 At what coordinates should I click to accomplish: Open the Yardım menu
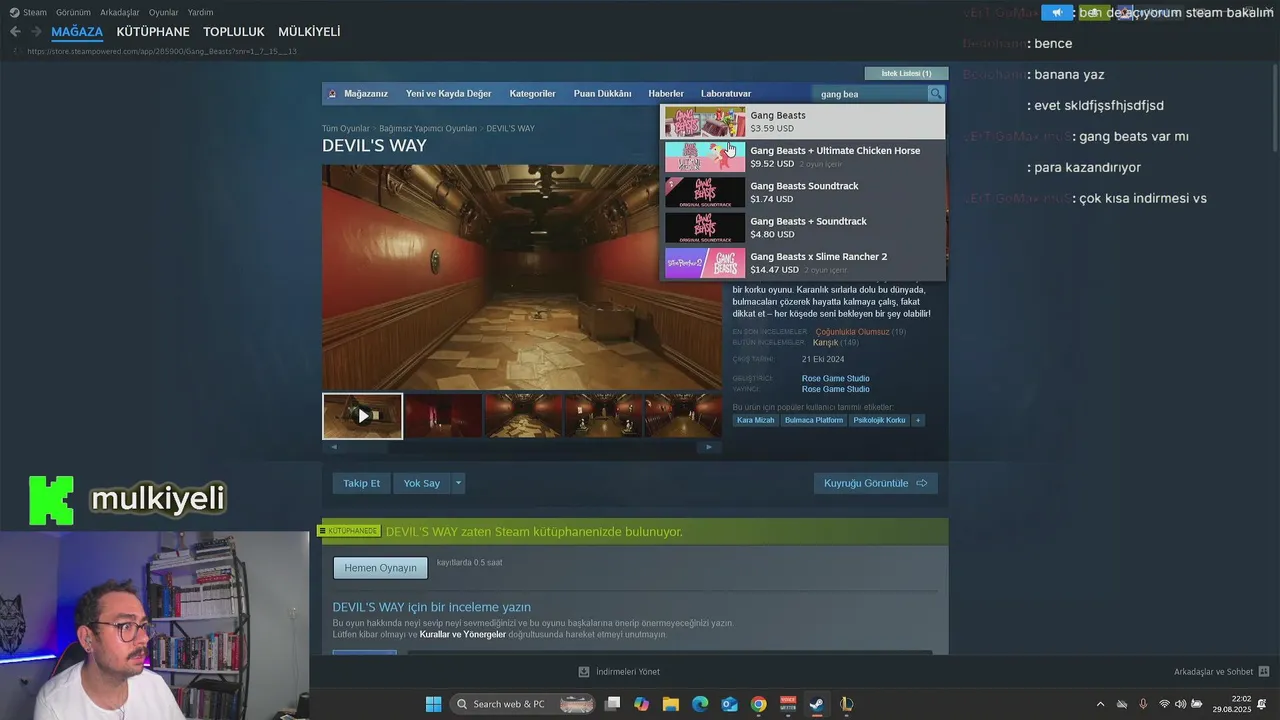(200, 12)
